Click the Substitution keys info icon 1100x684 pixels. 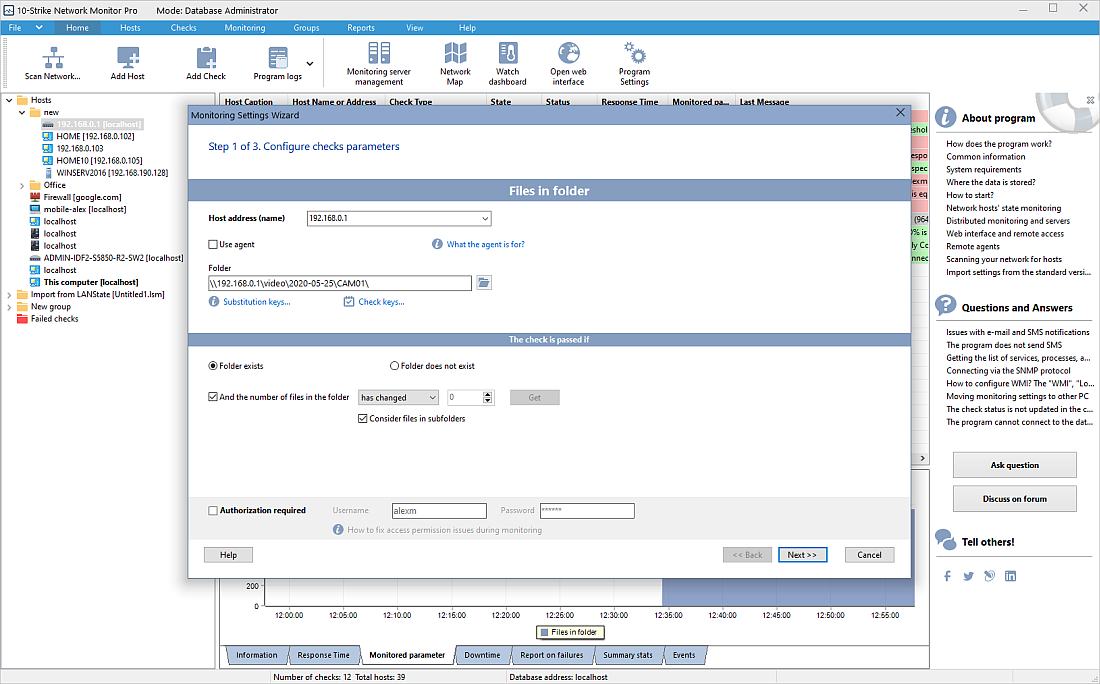pyautogui.click(x=214, y=302)
